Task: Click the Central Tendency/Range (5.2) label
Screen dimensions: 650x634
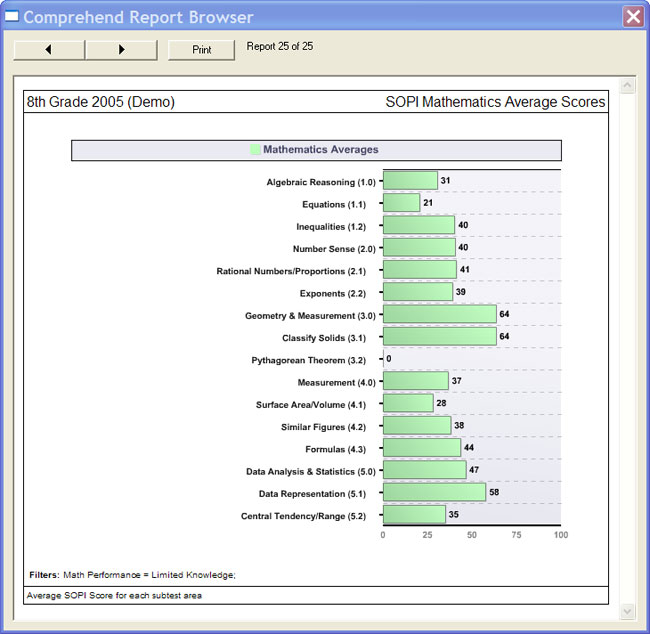Action: click(x=303, y=516)
